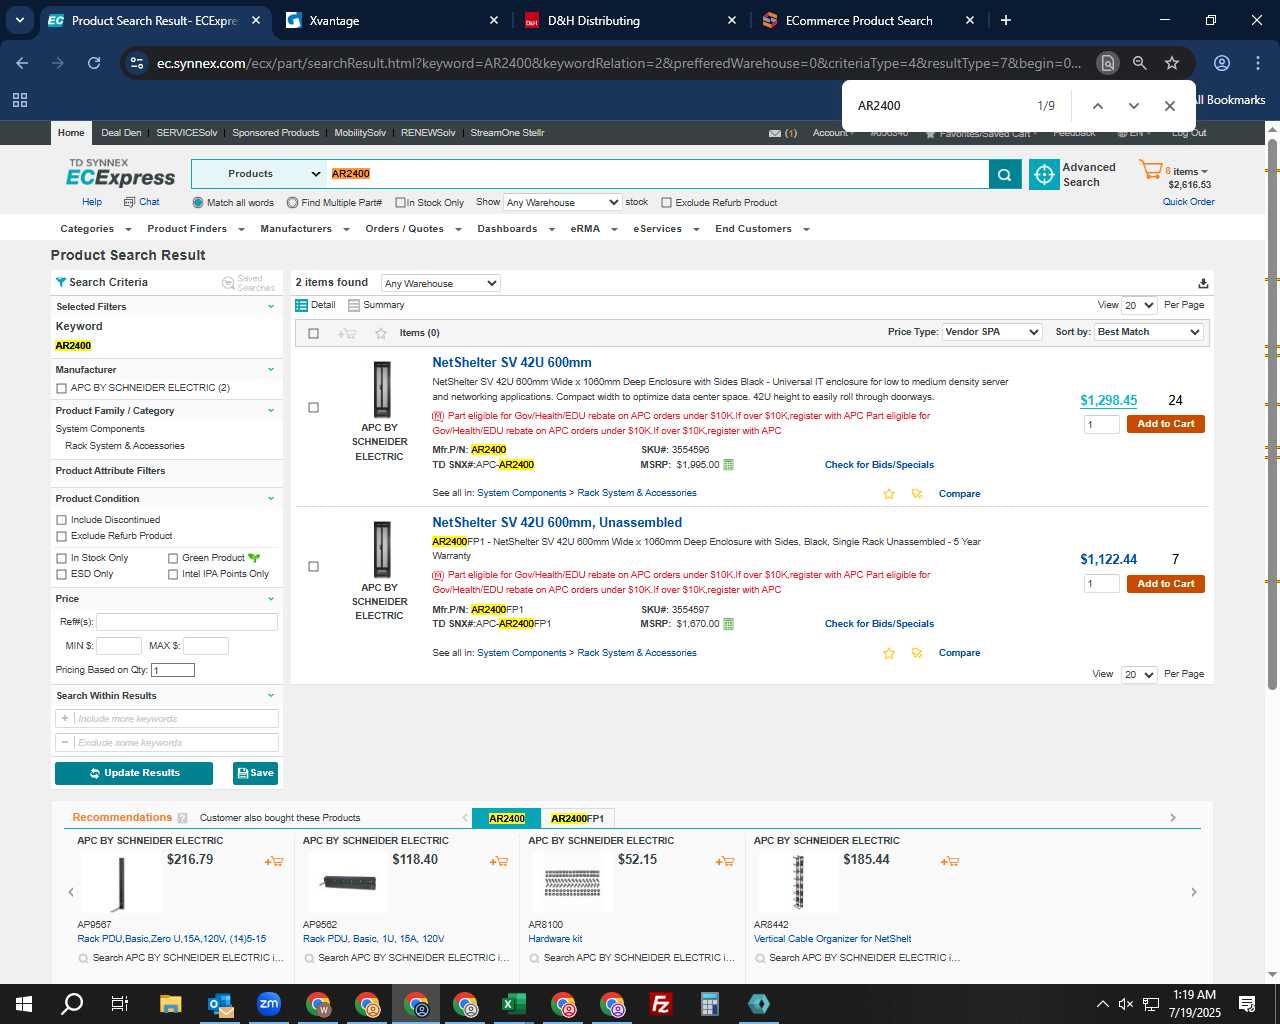This screenshot has width=1280, height=1024.
Task: Select the NetShelter SV 42U 600mm Unassembled row checkbox
Action: coord(313,567)
